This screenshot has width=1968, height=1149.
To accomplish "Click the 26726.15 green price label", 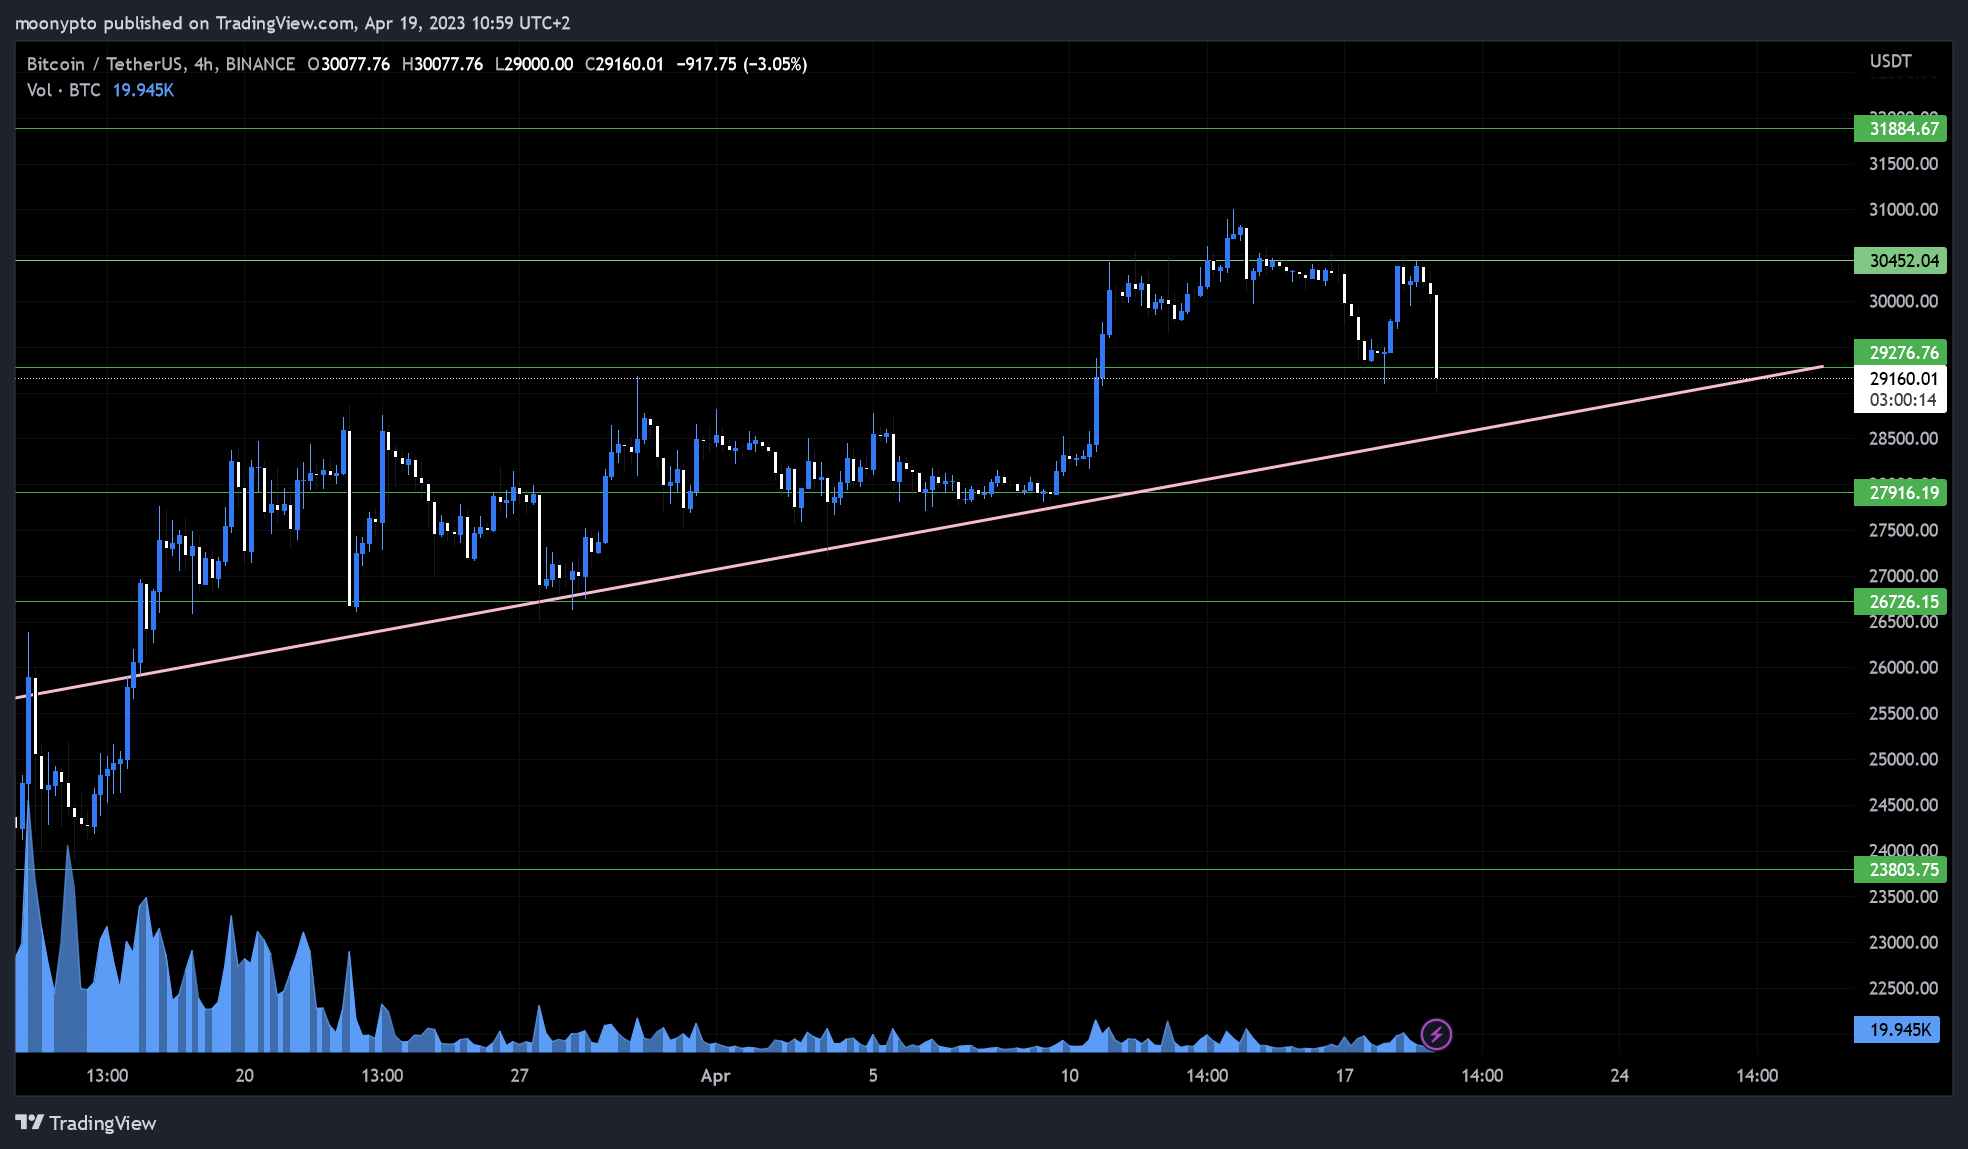I will [1900, 601].
